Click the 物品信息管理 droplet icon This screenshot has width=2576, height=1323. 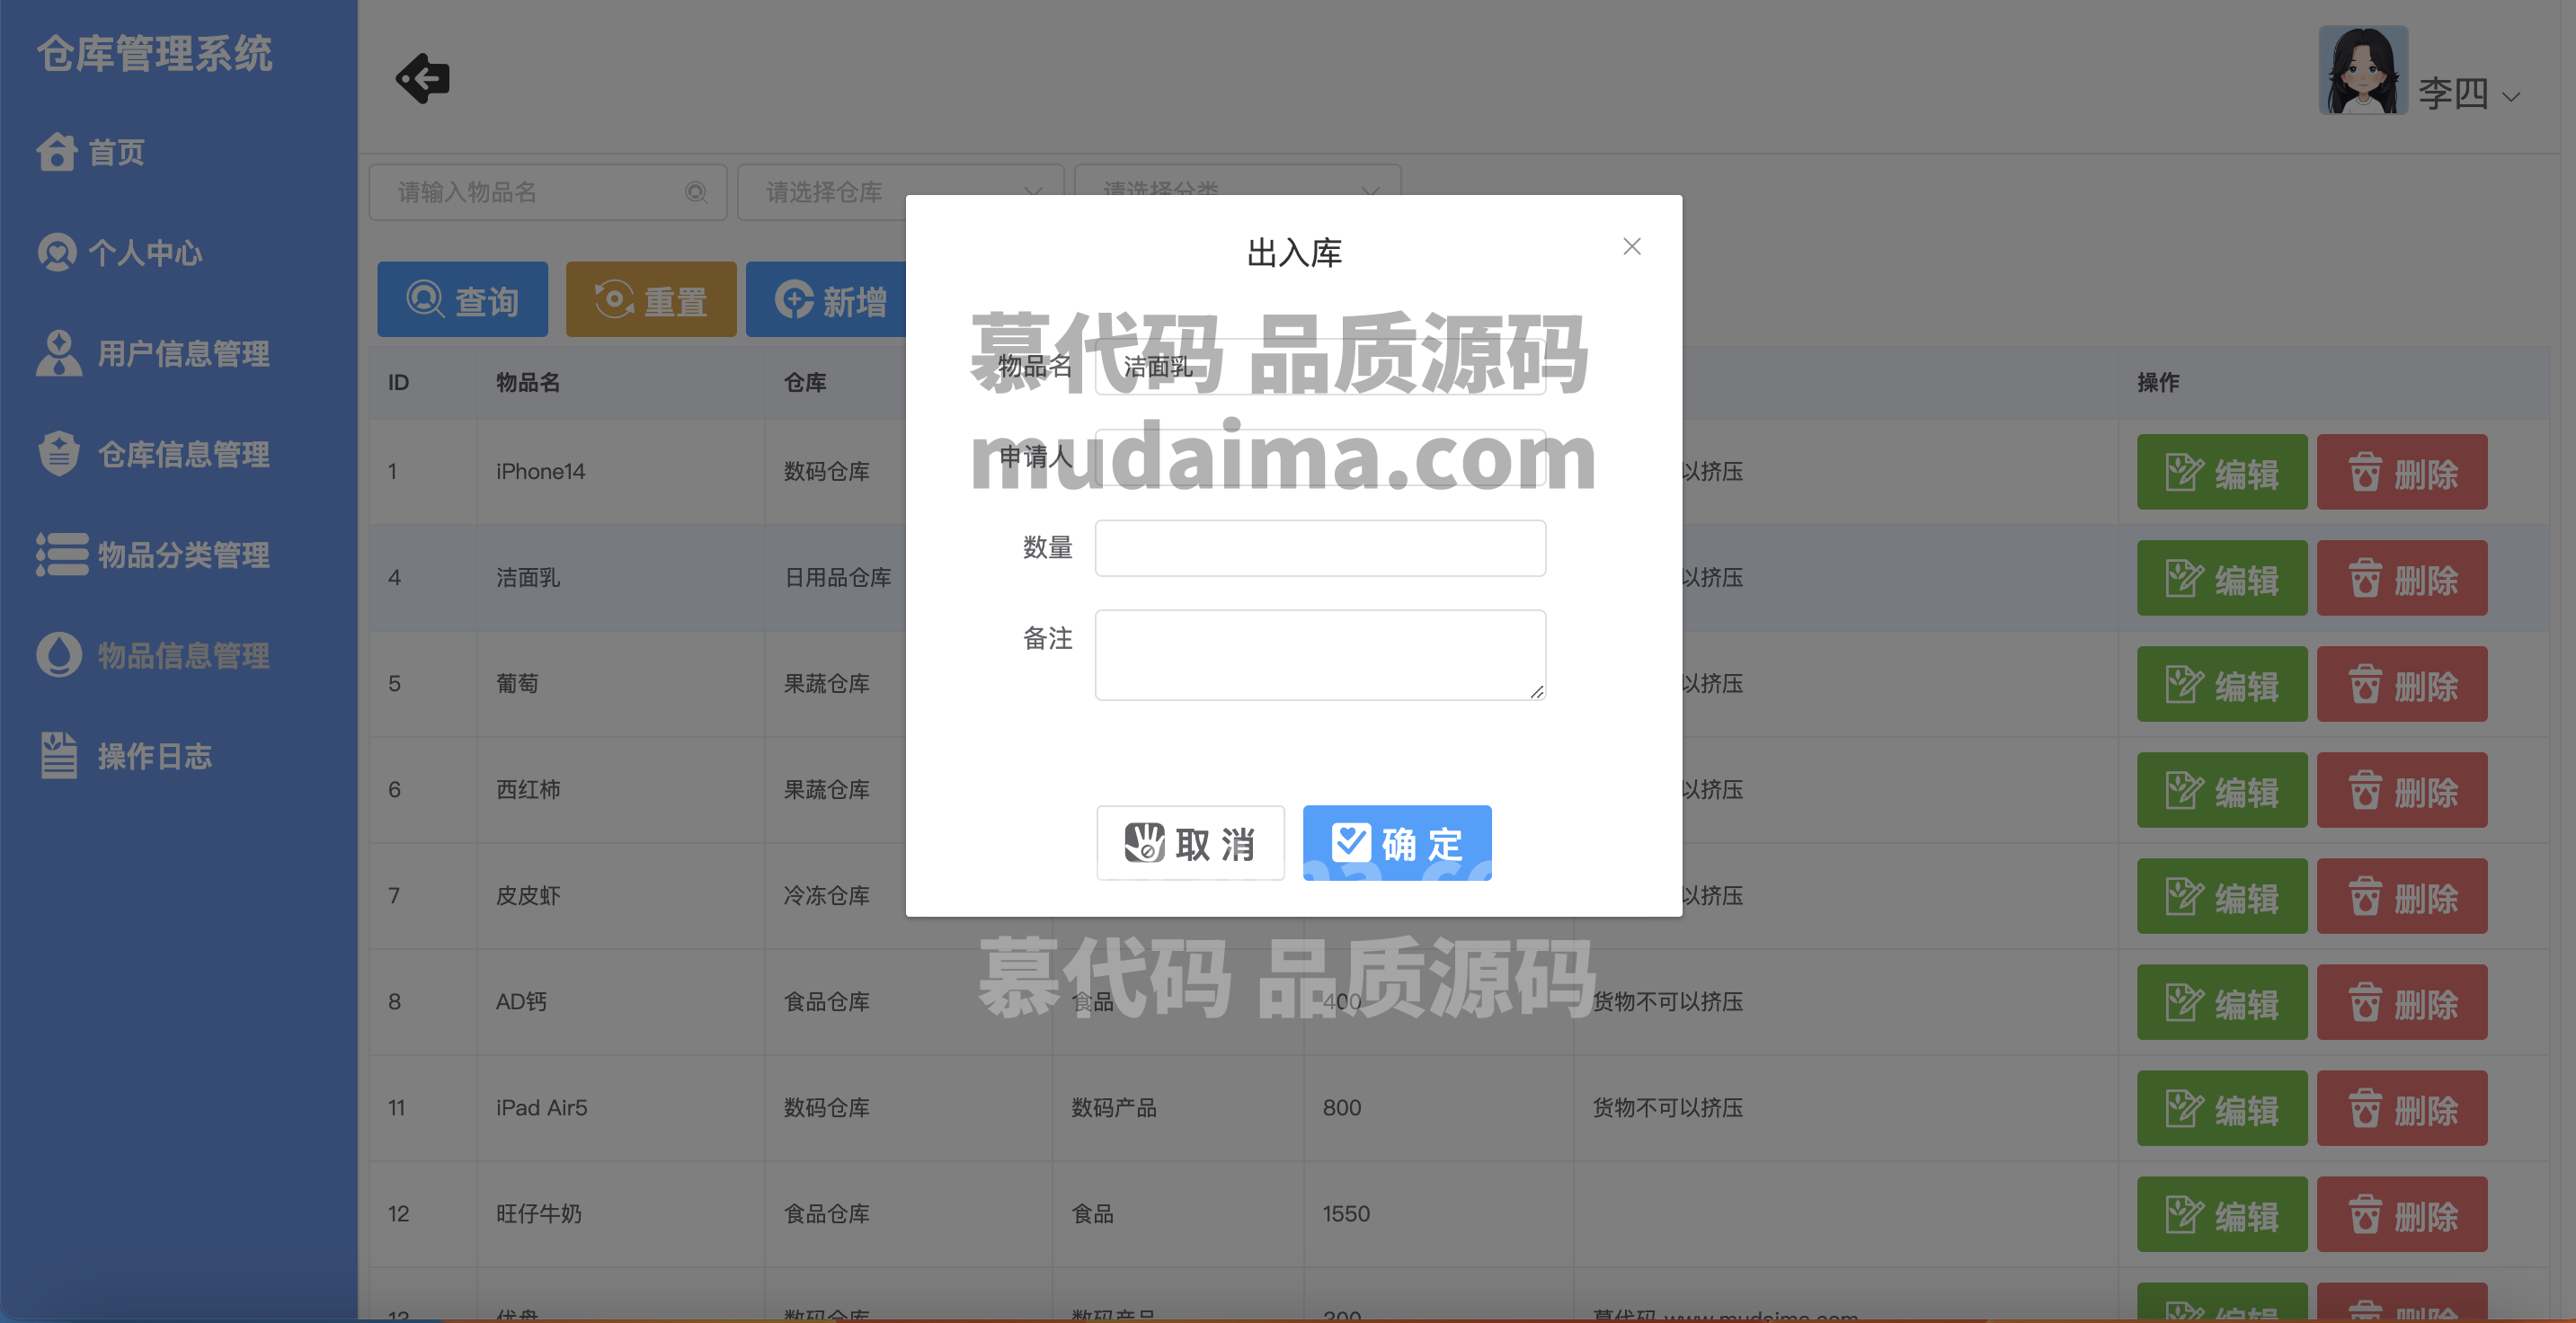[x=59, y=655]
